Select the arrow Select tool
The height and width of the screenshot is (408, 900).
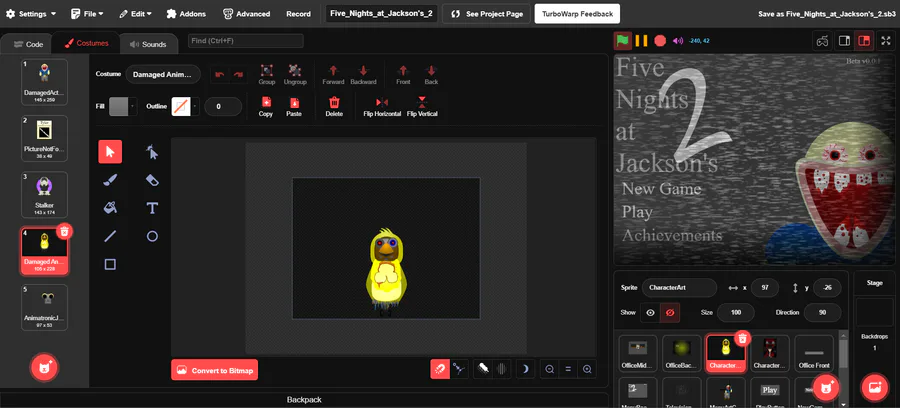(110, 151)
